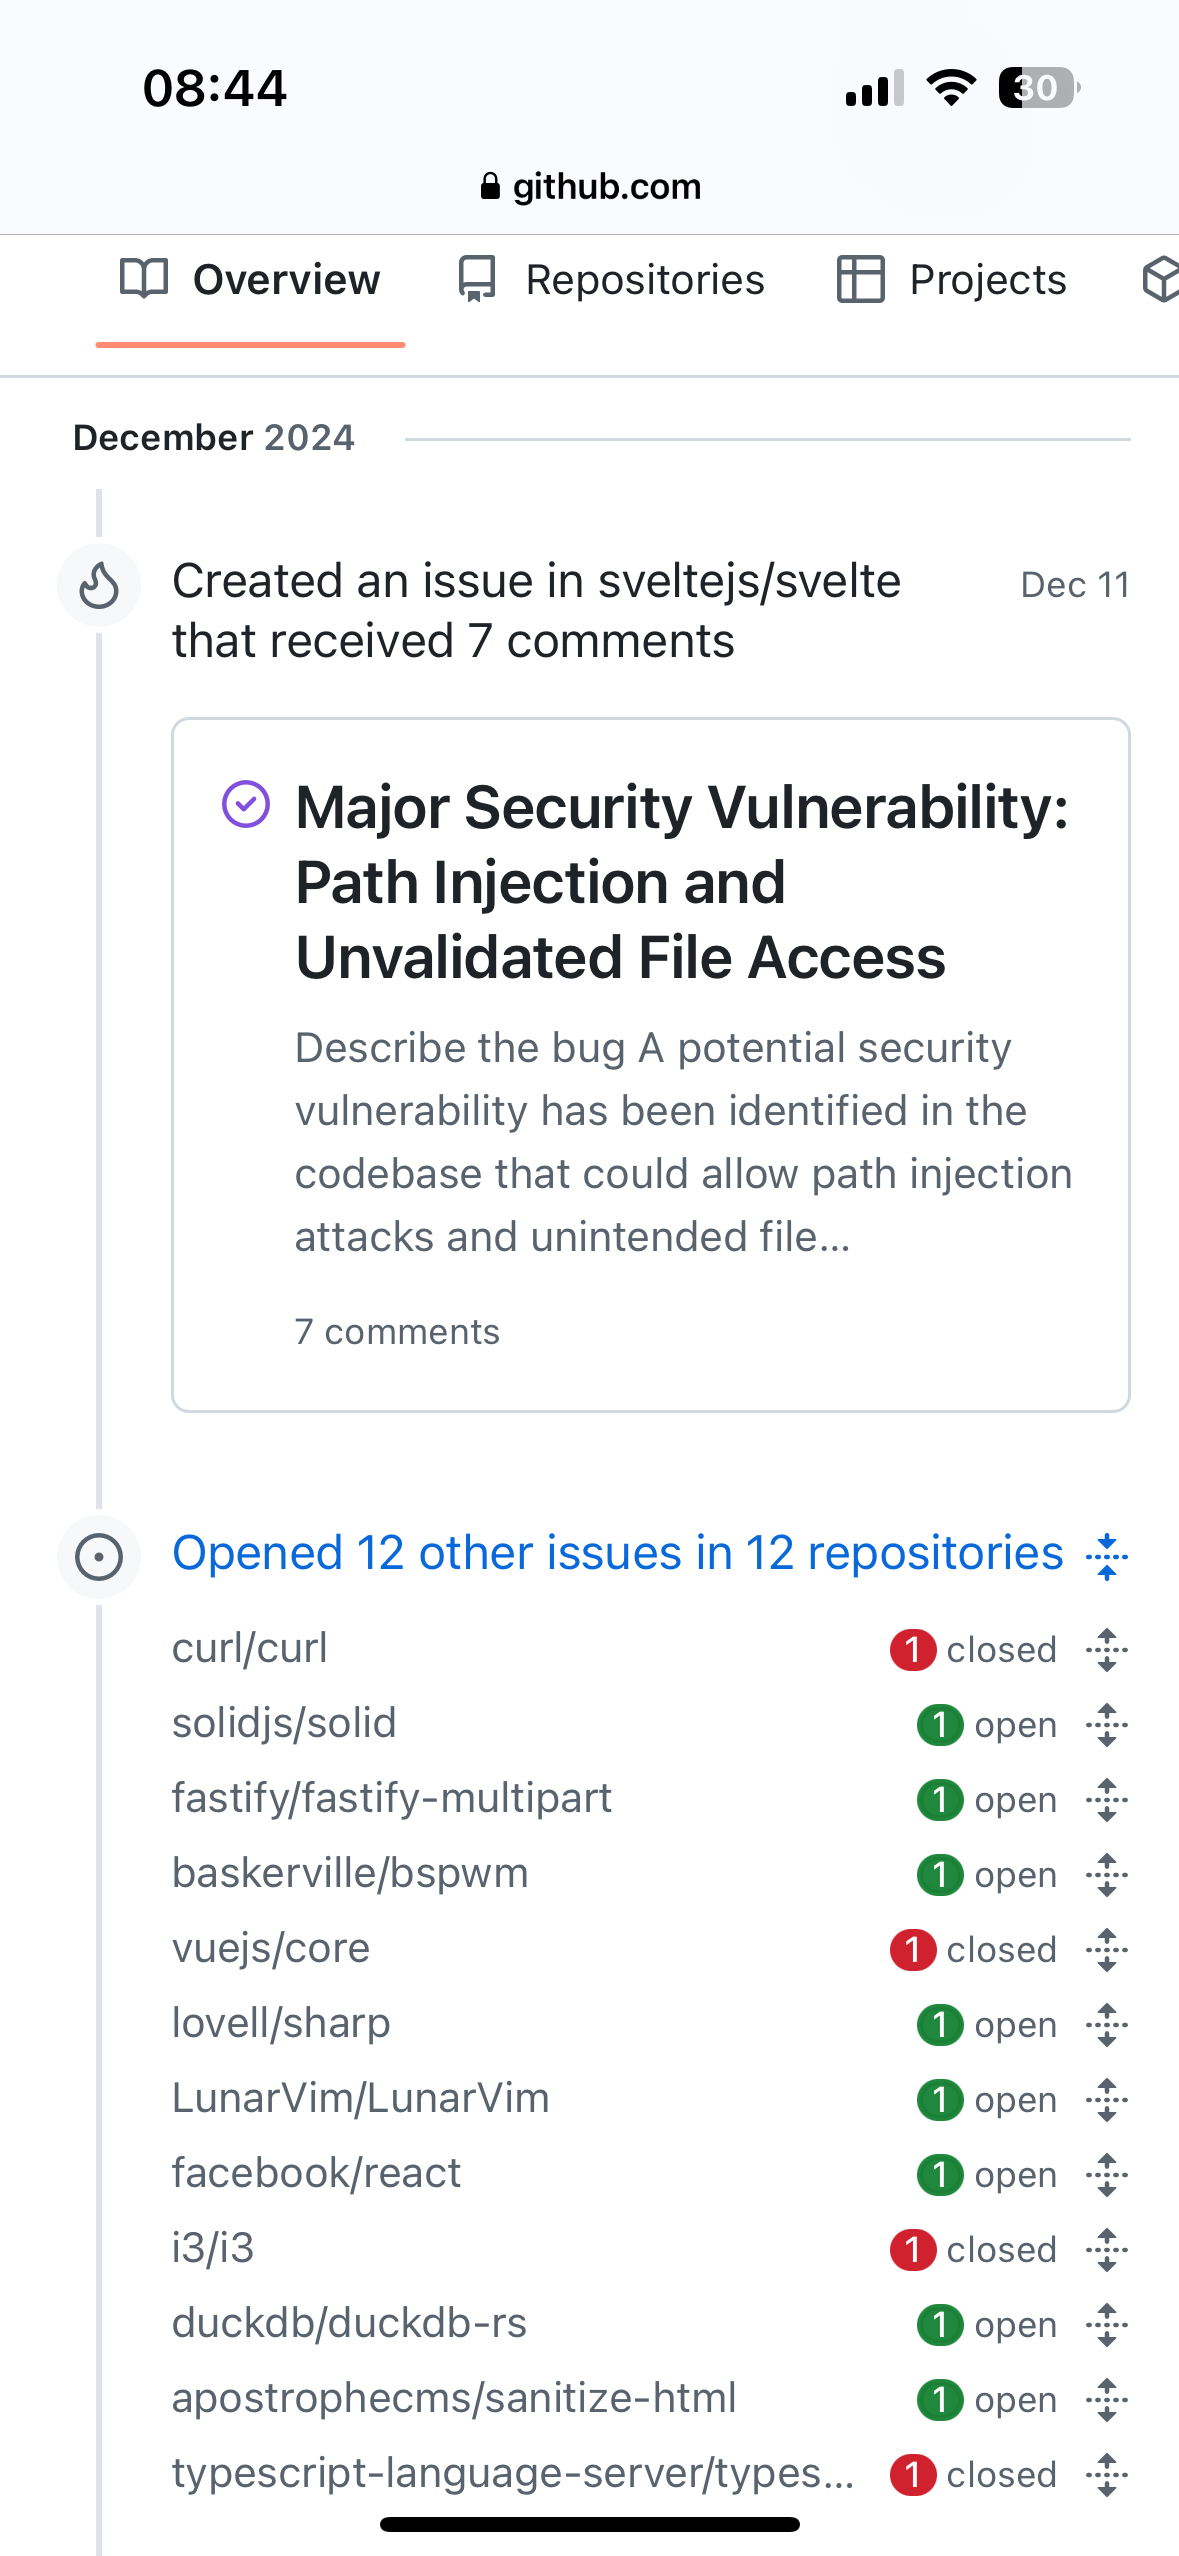Expand the vuejs/core issue row
This screenshot has height=2556, width=1179.
tap(1107, 1950)
